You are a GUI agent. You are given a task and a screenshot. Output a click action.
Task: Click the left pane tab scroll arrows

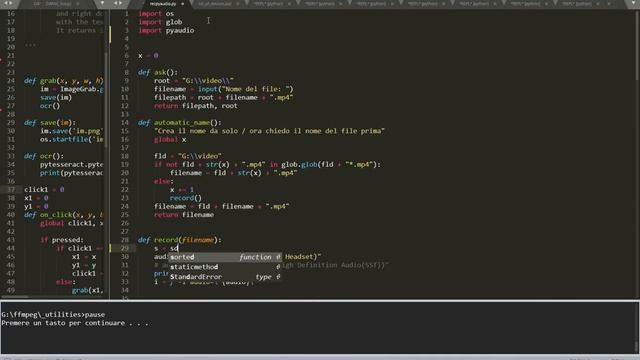tap(8, 3)
